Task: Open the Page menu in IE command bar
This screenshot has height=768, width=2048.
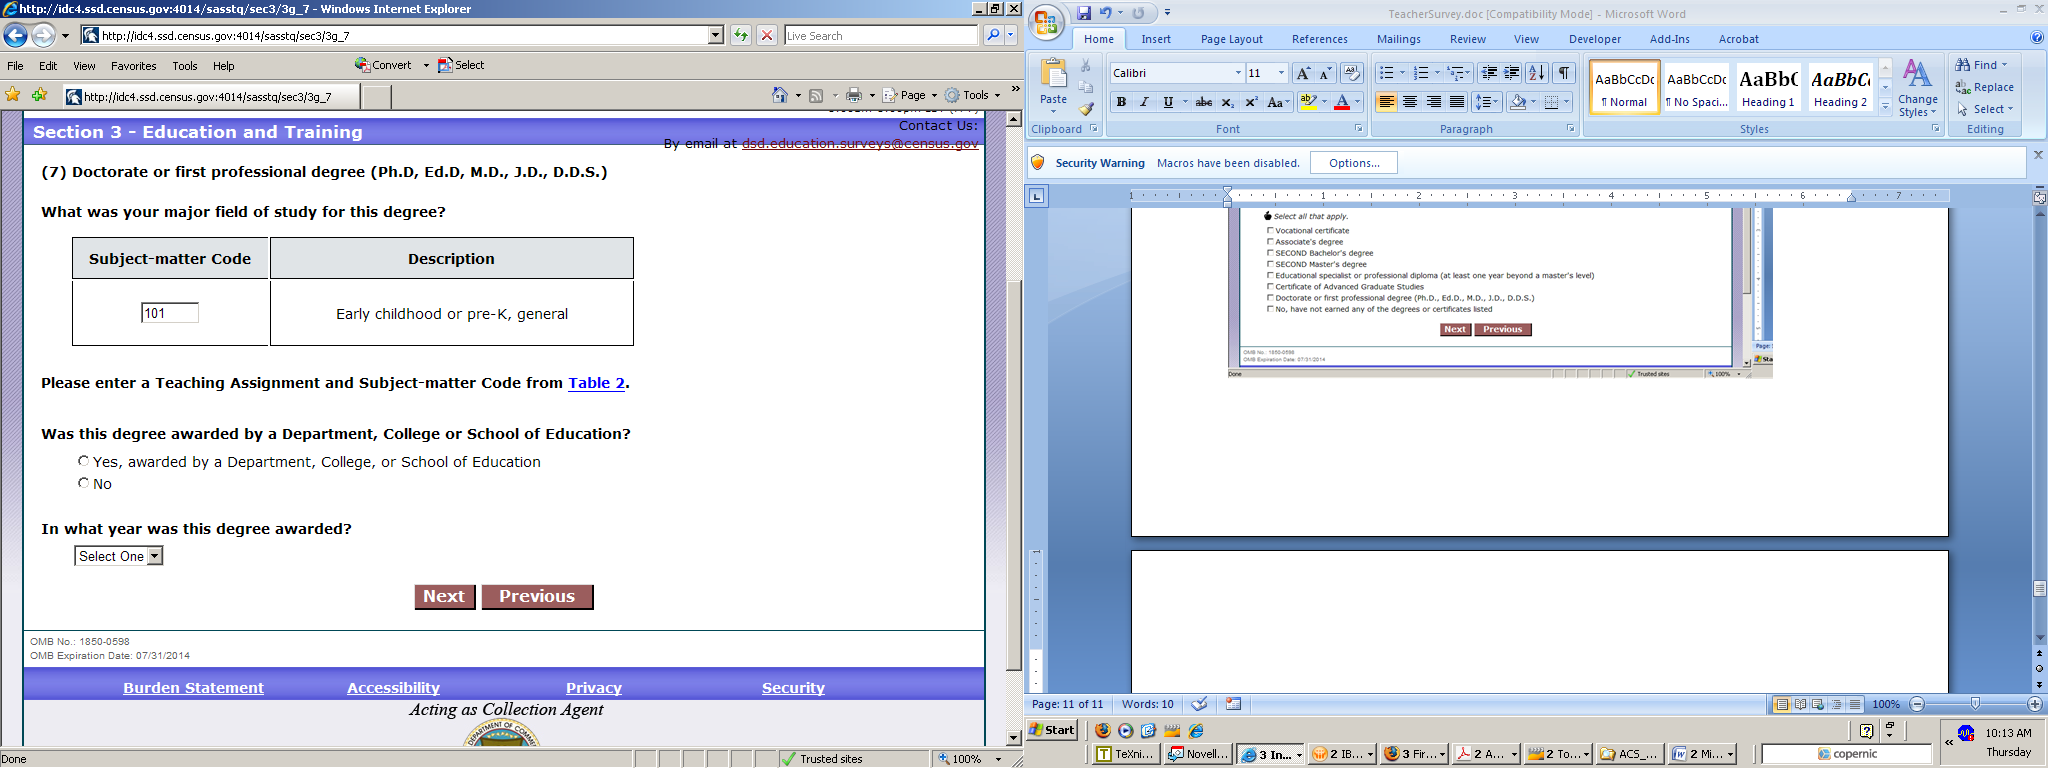Action: coord(910,95)
